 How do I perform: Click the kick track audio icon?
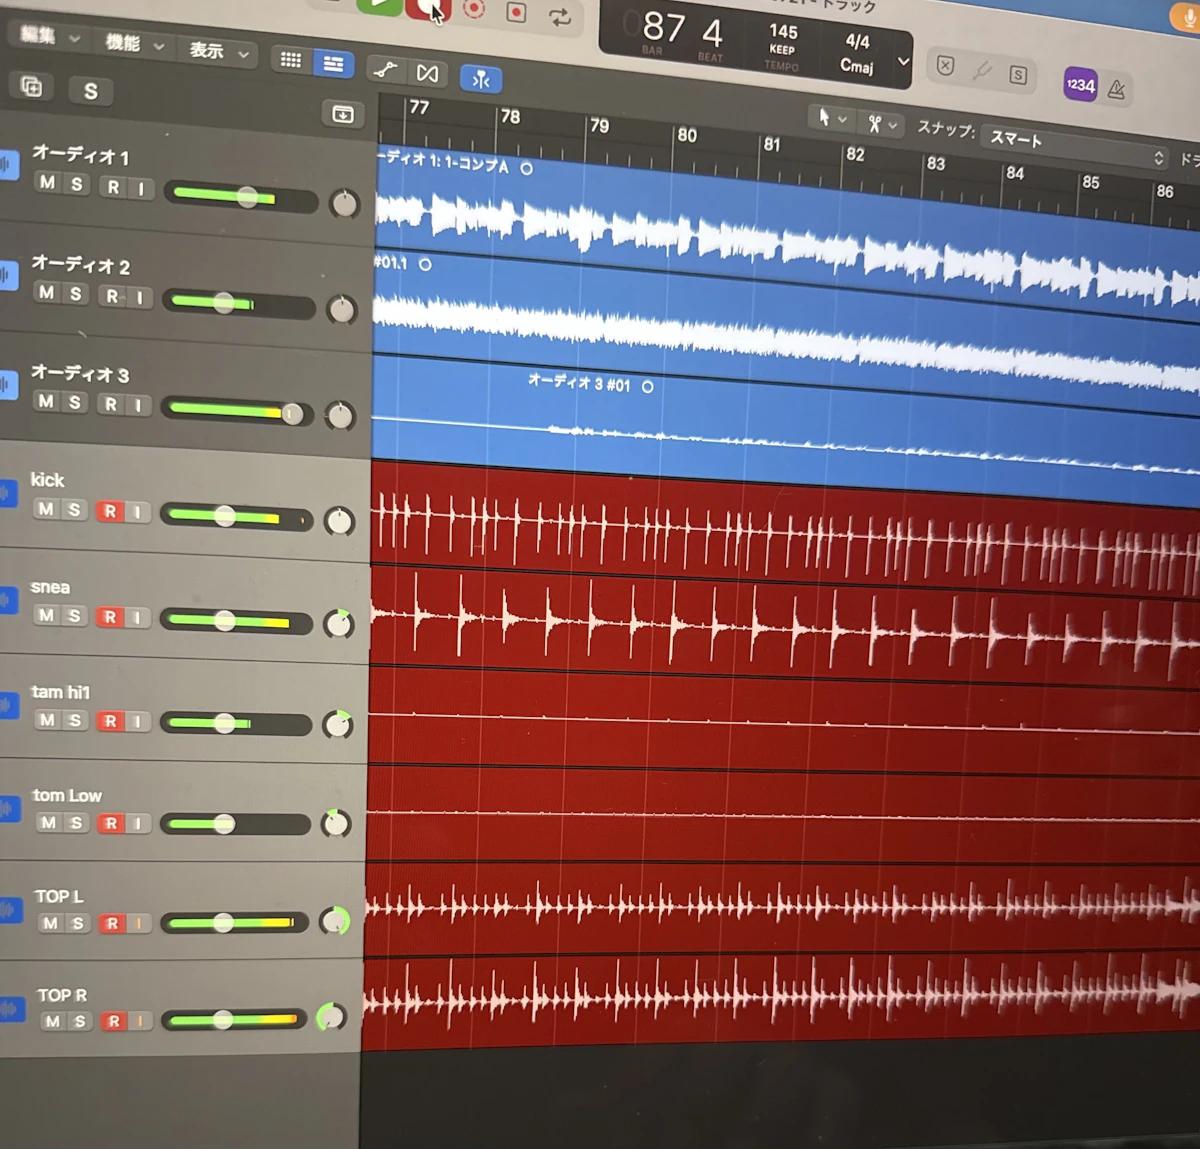pos(8,491)
